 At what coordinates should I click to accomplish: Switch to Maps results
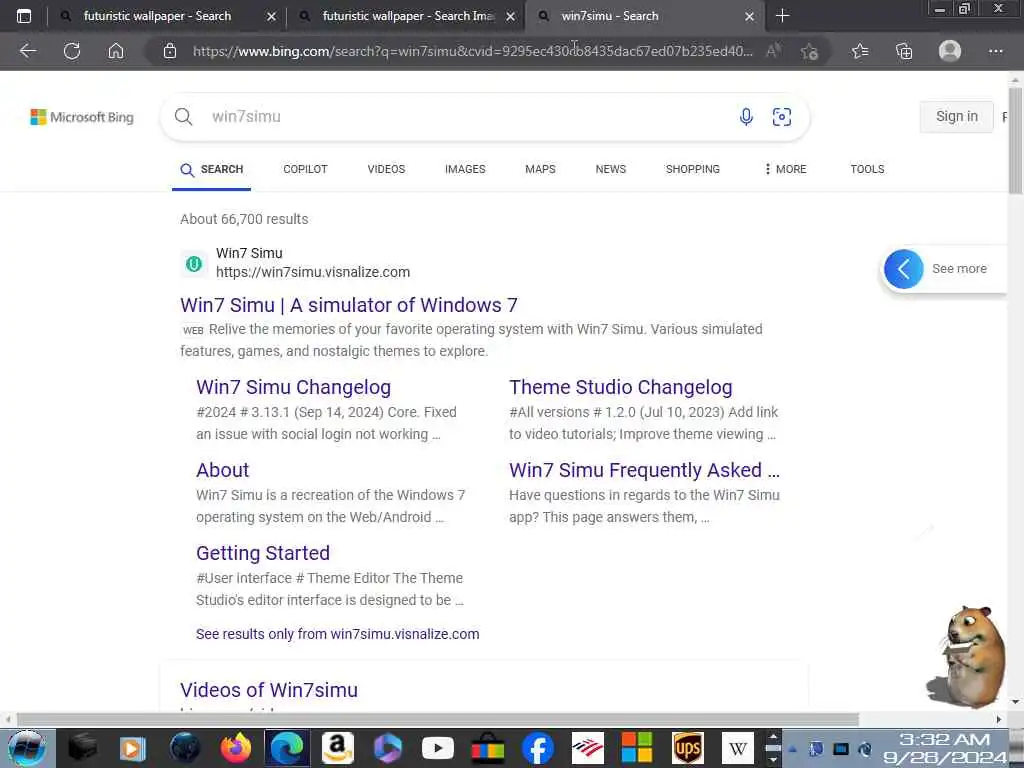540,169
